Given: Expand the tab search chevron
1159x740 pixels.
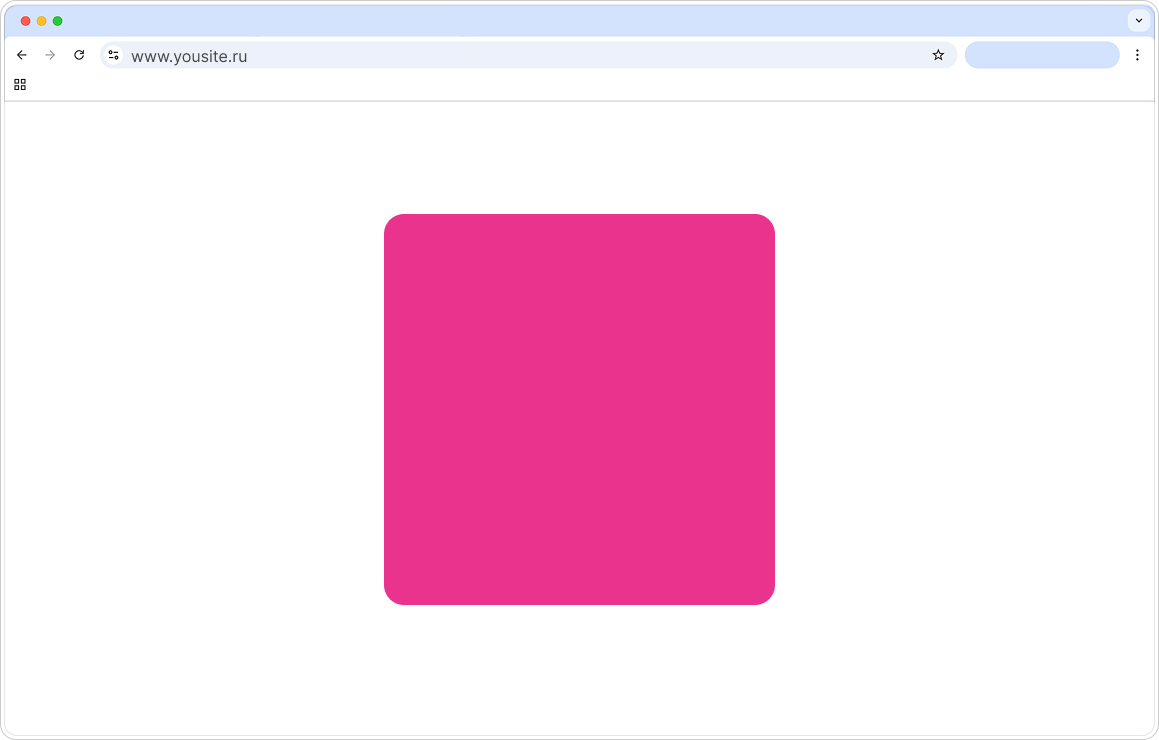Looking at the screenshot, I should 1139,21.
